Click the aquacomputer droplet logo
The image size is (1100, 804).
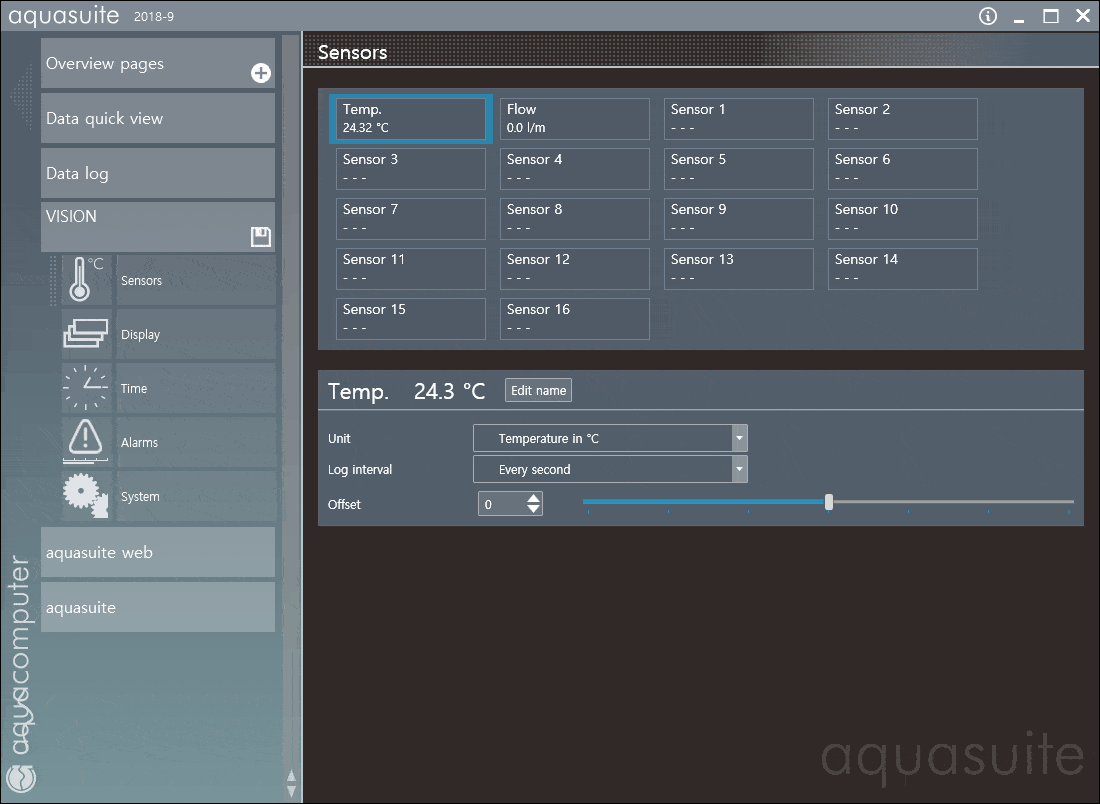click(21, 778)
